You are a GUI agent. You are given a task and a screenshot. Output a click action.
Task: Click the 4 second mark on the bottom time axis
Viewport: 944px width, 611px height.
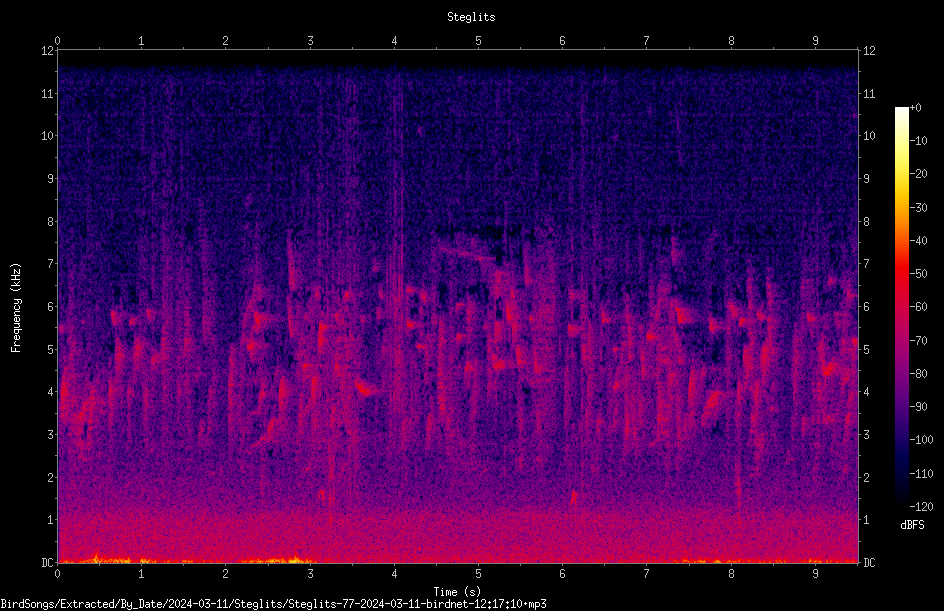(x=394, y=574)
